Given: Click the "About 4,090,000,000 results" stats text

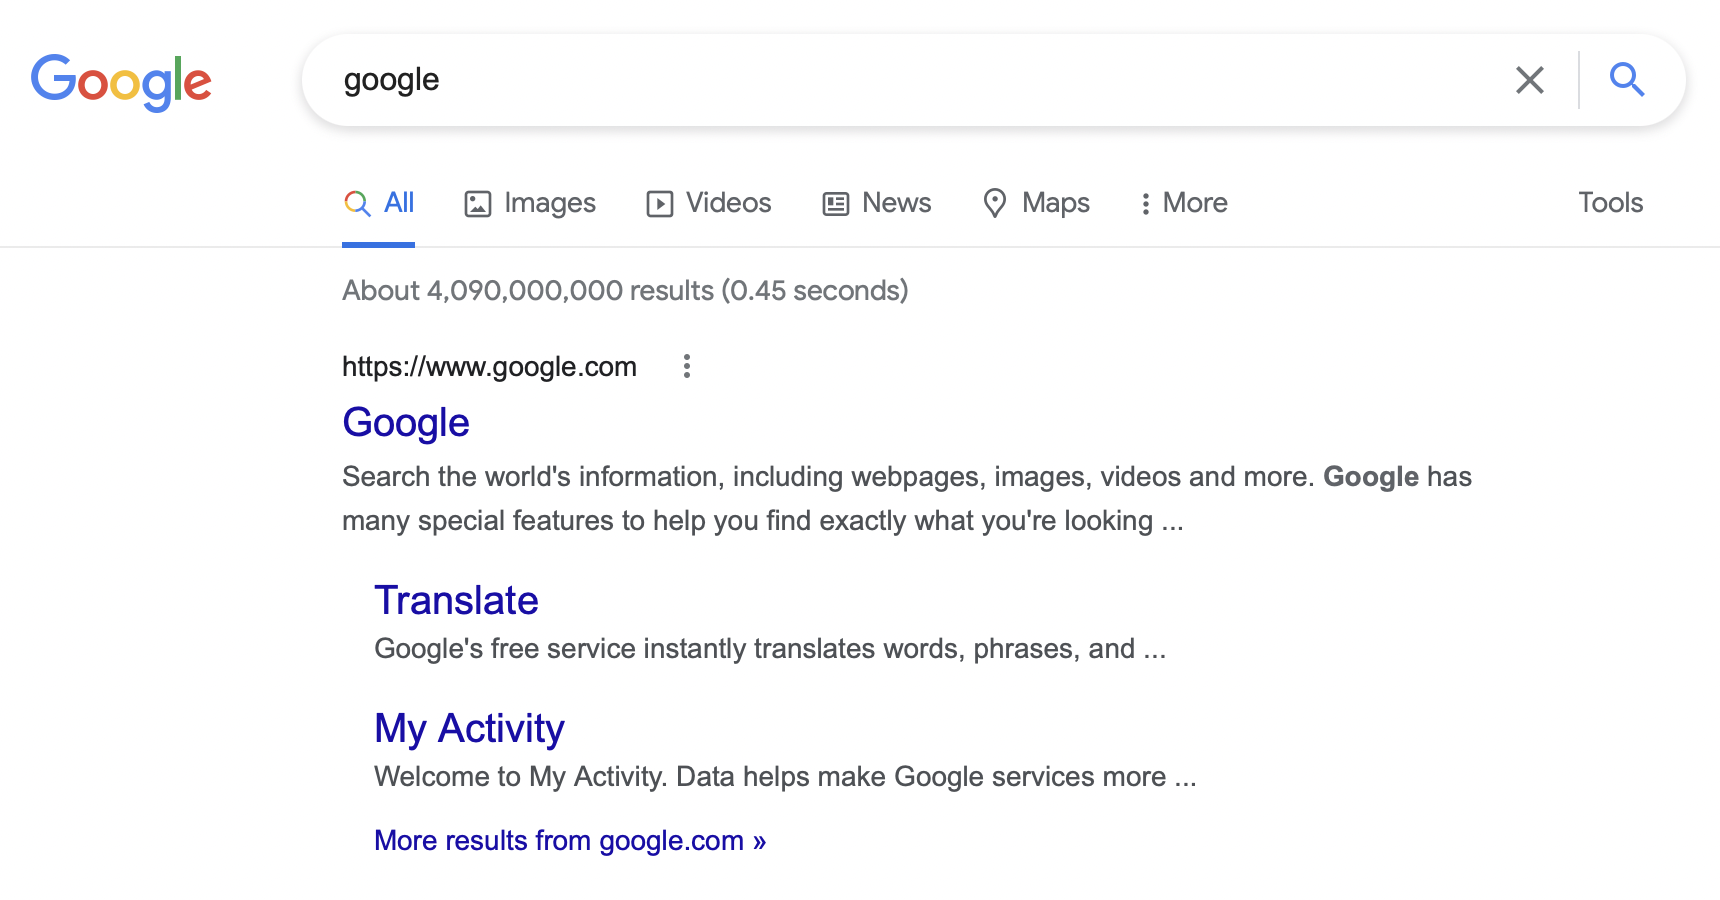Looking at the screenshot, I should pos(625,291).
